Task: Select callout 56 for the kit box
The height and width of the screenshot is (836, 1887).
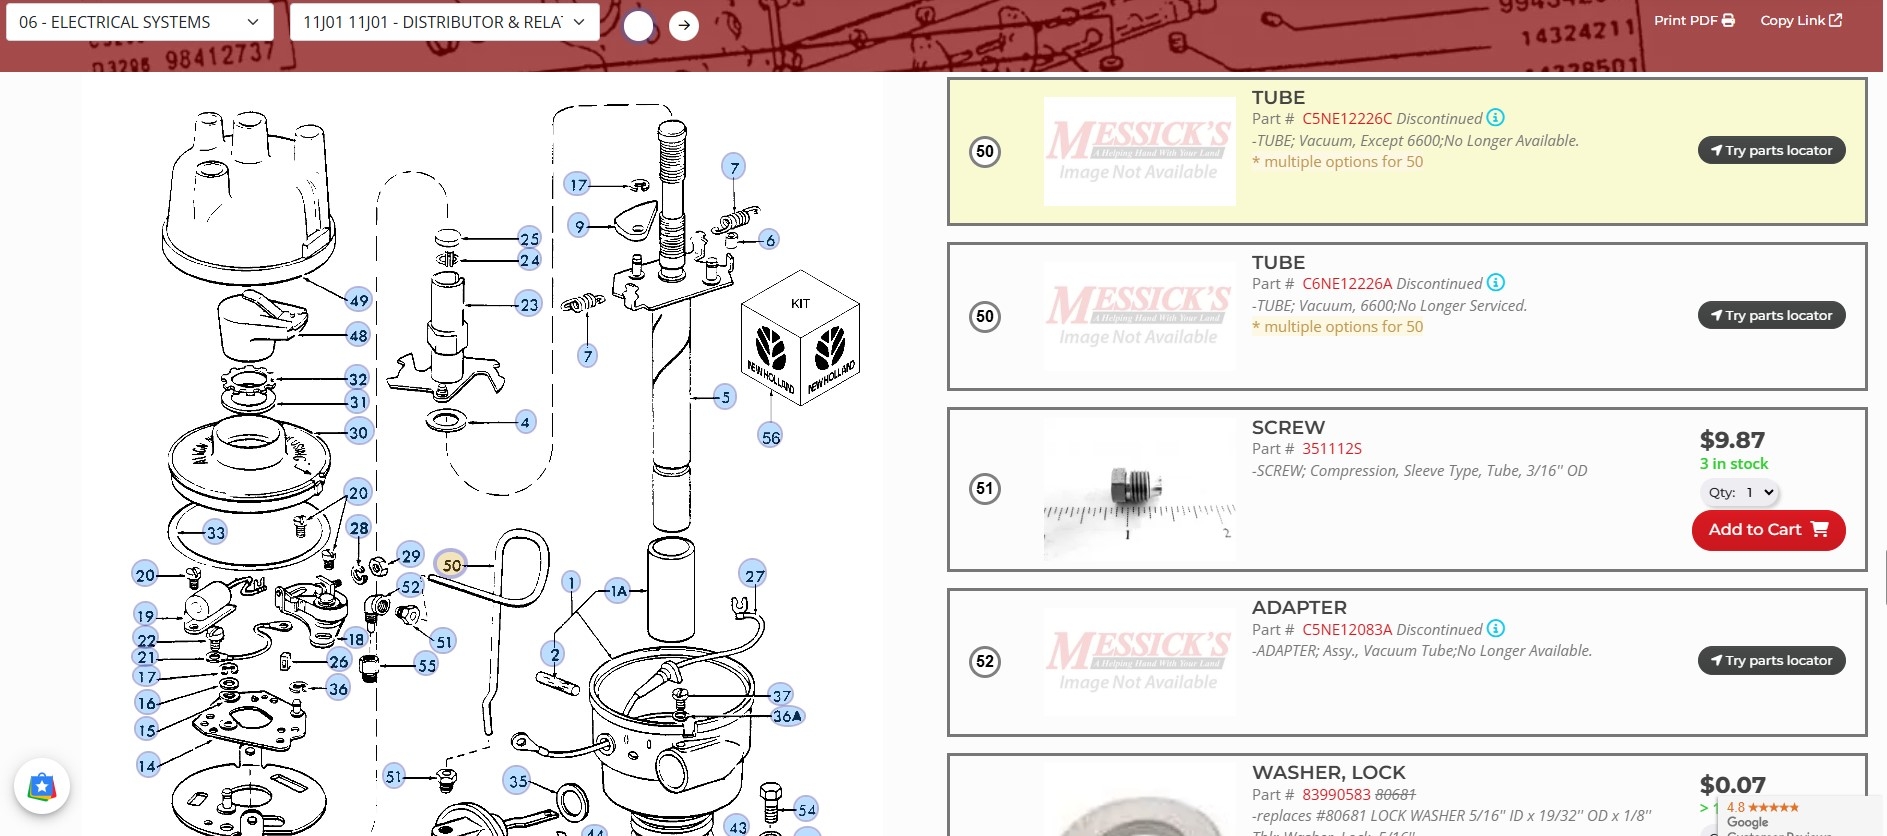Action: [770, 437]
